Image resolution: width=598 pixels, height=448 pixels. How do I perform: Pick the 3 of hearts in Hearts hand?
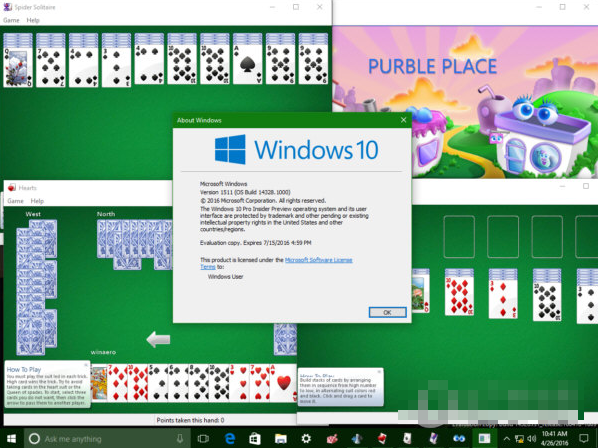click(240, 383)
